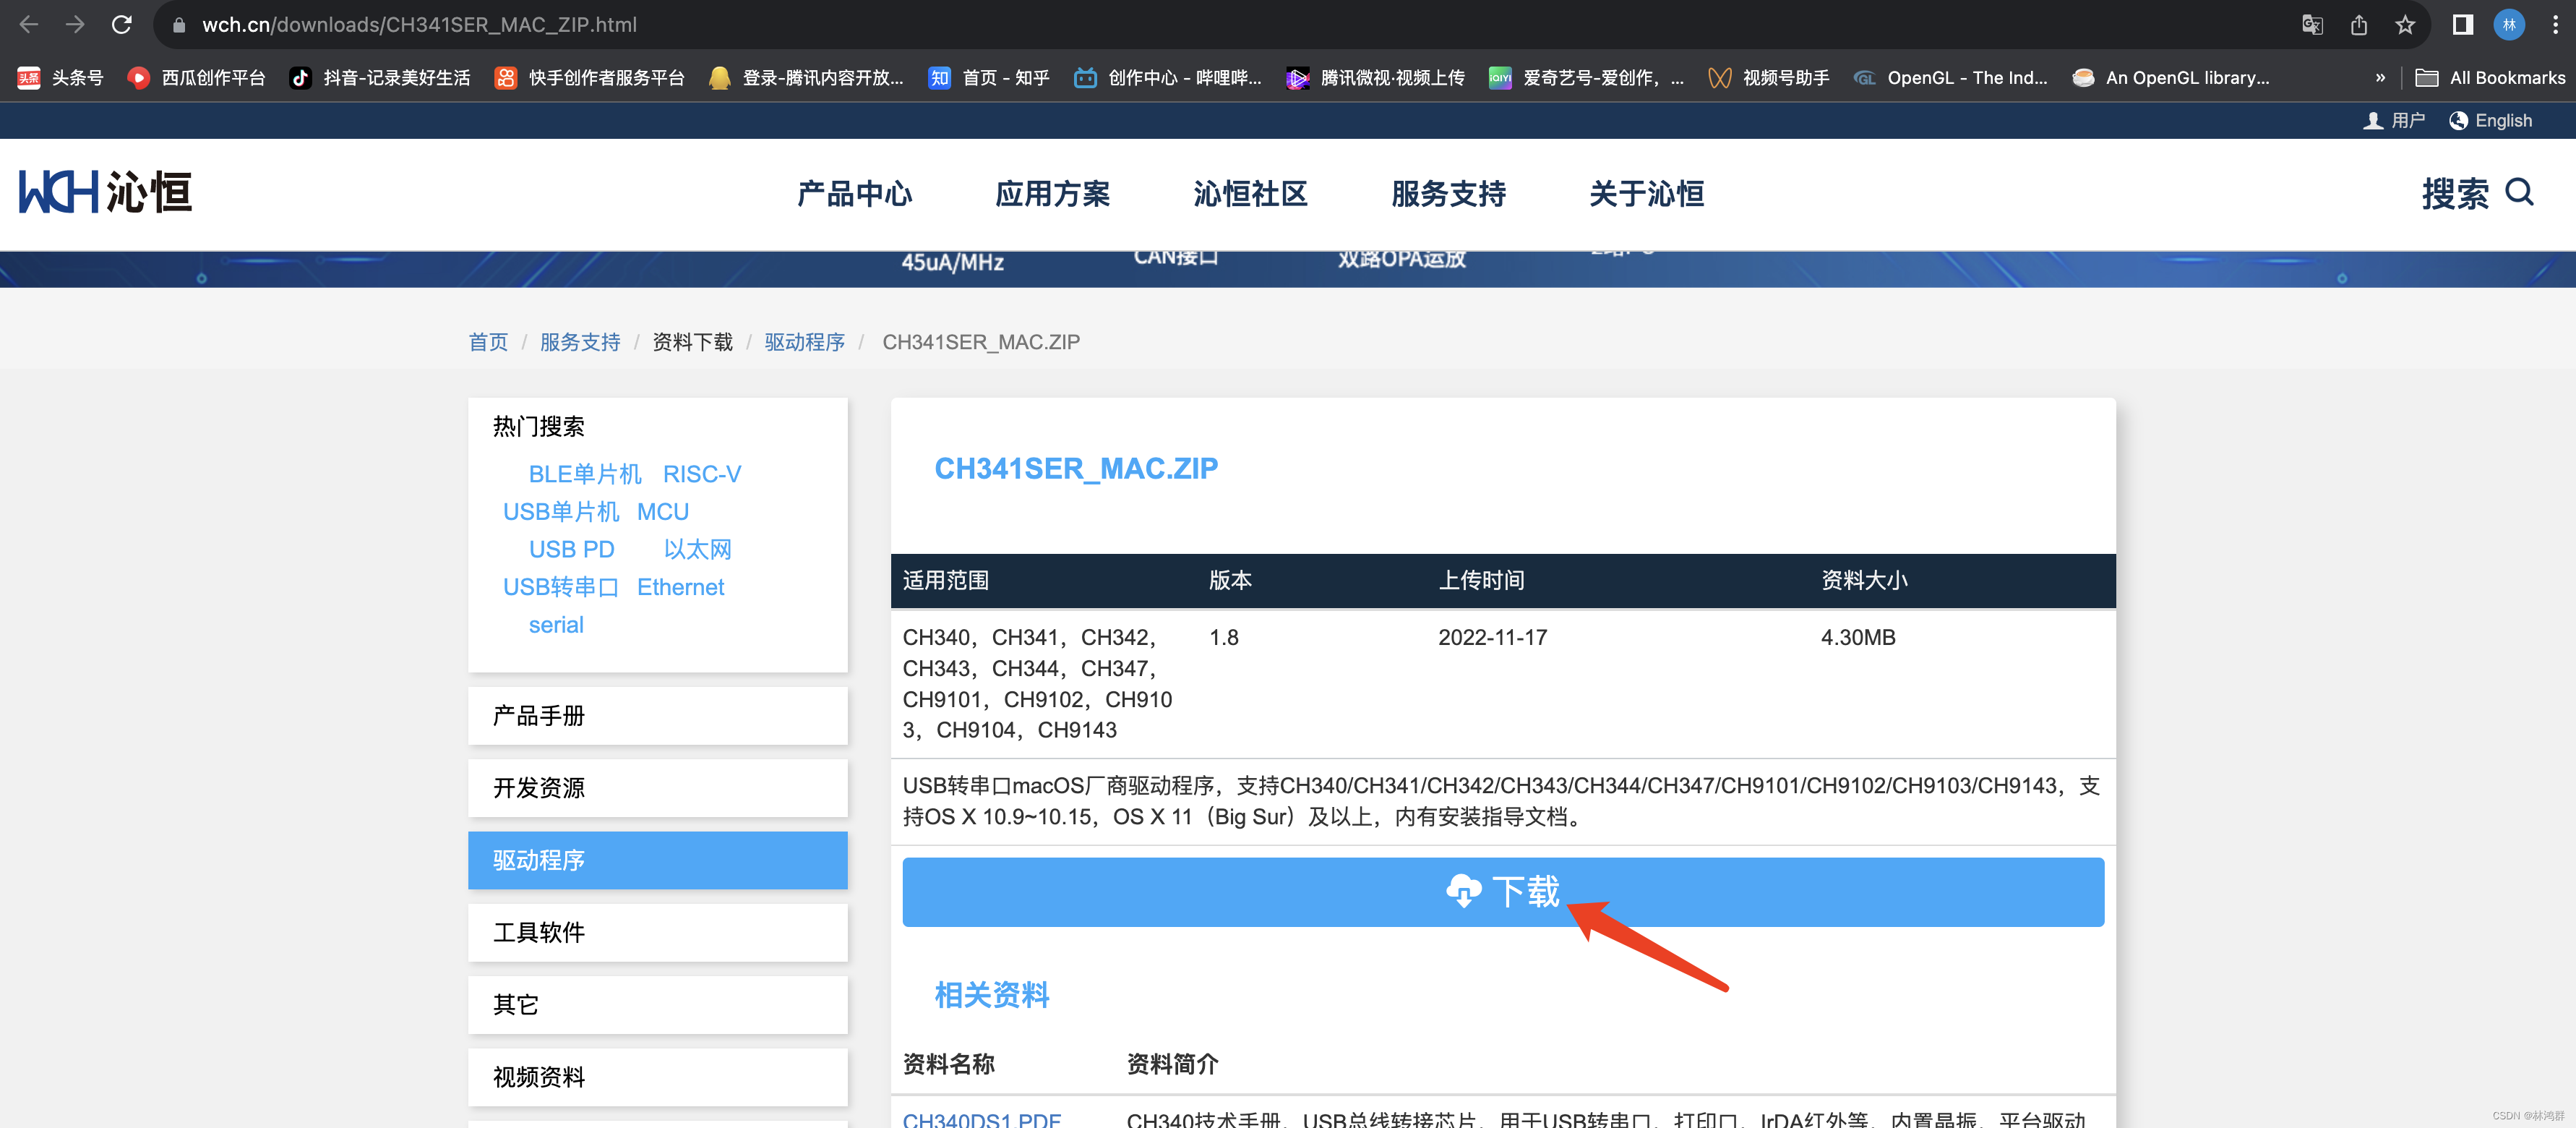Screen dimensions: 2576x1128
Task: Go to 驱动程序 in the breadcrumb
Action: [804, 342]
